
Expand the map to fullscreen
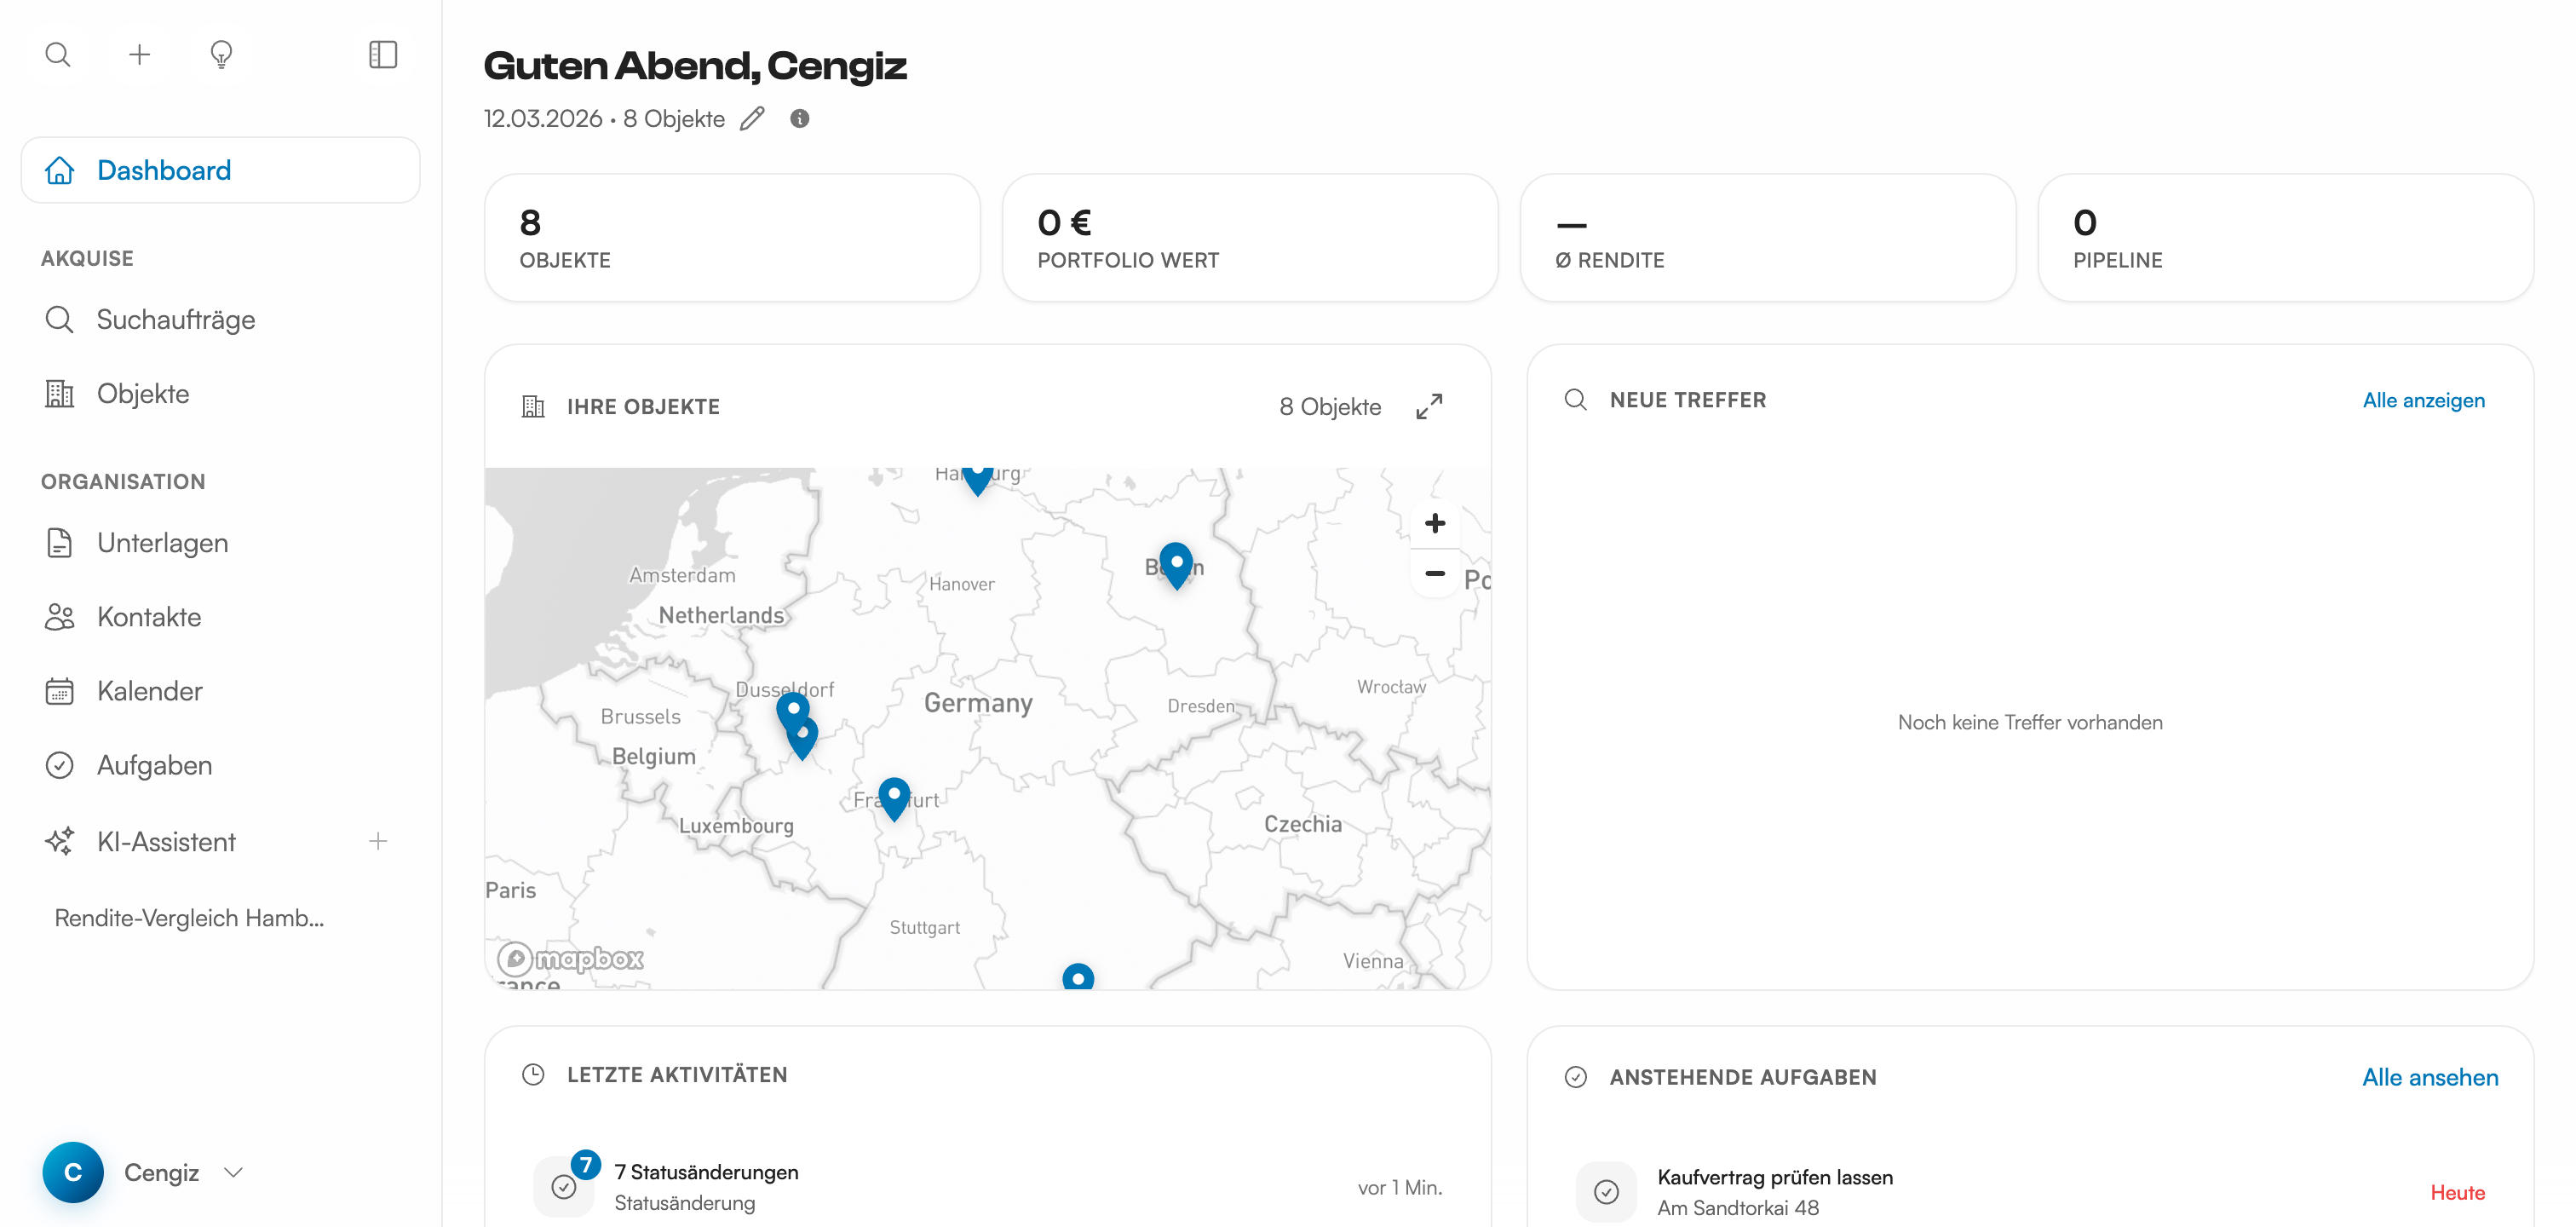pos(1429,406)
